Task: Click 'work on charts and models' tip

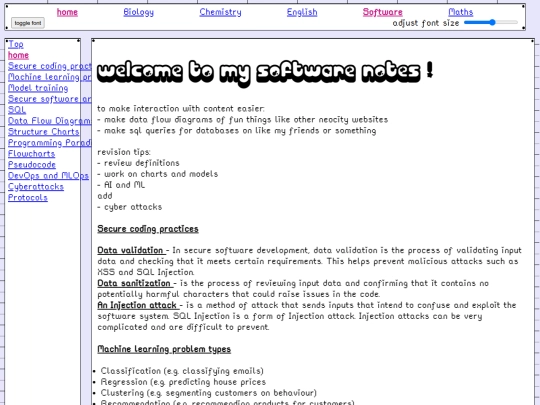Action: [158, 174]
